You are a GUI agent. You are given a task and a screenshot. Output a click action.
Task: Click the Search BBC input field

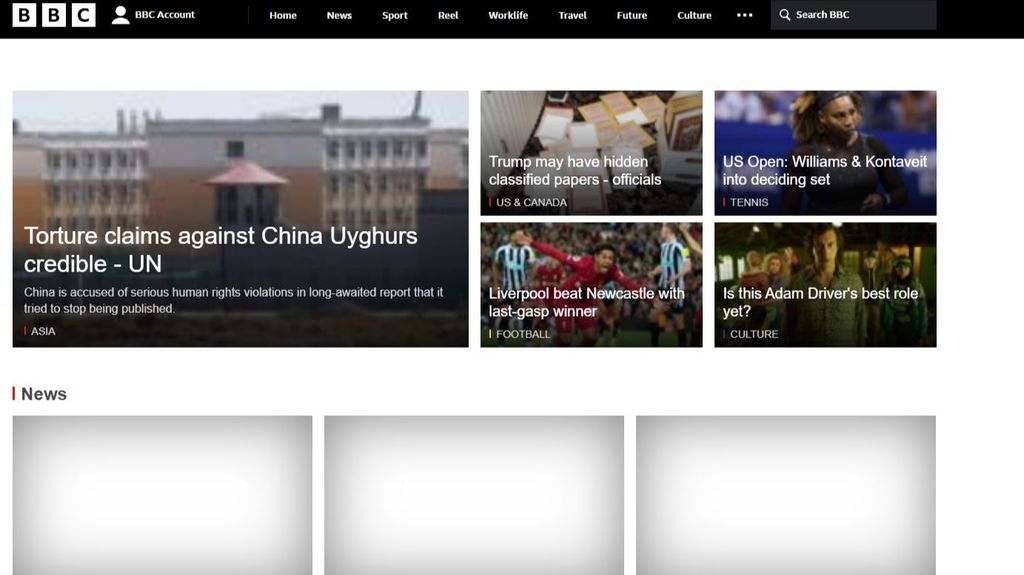[853, 14]
